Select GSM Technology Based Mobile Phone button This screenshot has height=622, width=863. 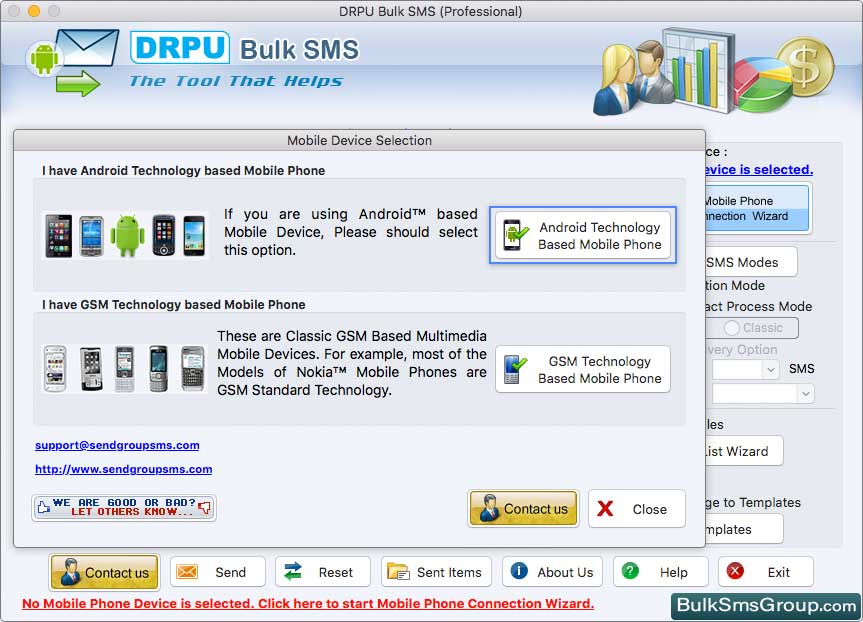583,369
